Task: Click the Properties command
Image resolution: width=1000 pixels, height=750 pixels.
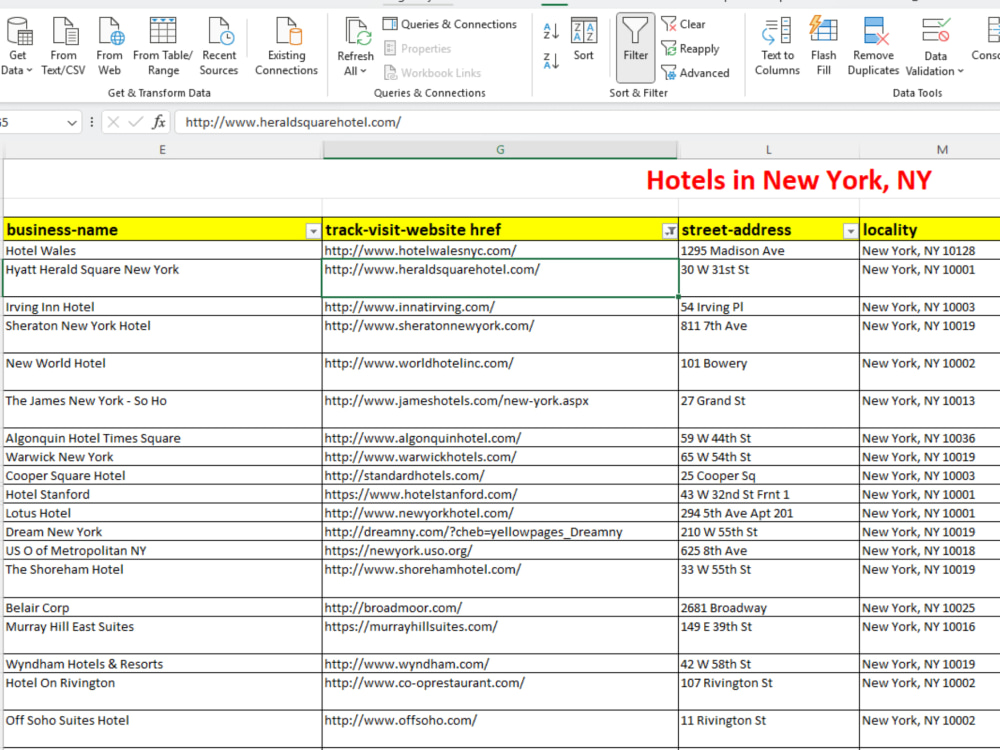Action: [x=418, y=48]
